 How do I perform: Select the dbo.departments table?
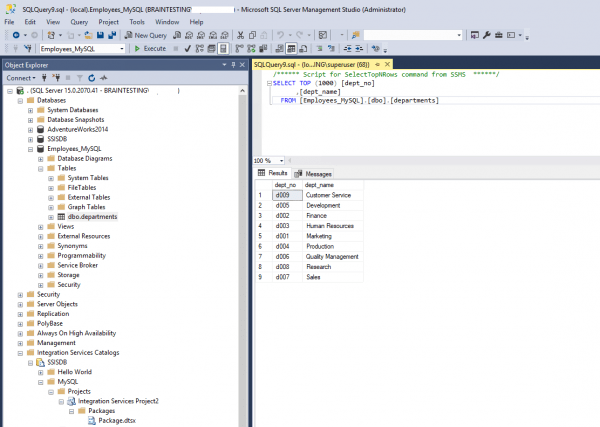tap(92, 217)
